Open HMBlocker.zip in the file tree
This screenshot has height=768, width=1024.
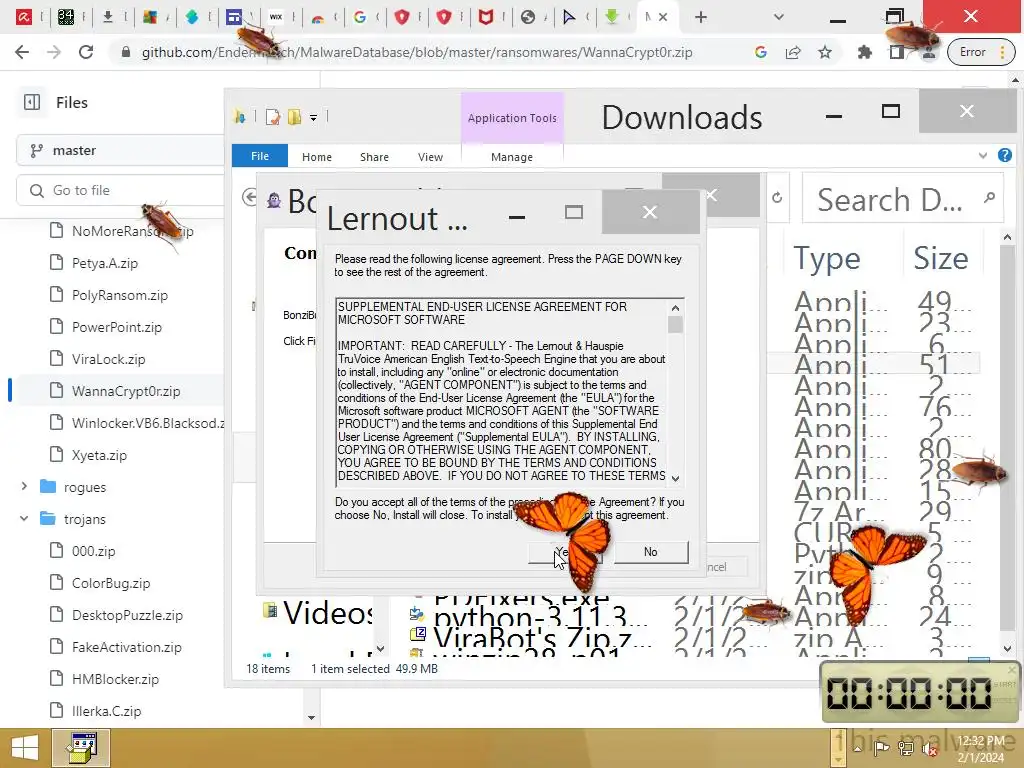115,679
